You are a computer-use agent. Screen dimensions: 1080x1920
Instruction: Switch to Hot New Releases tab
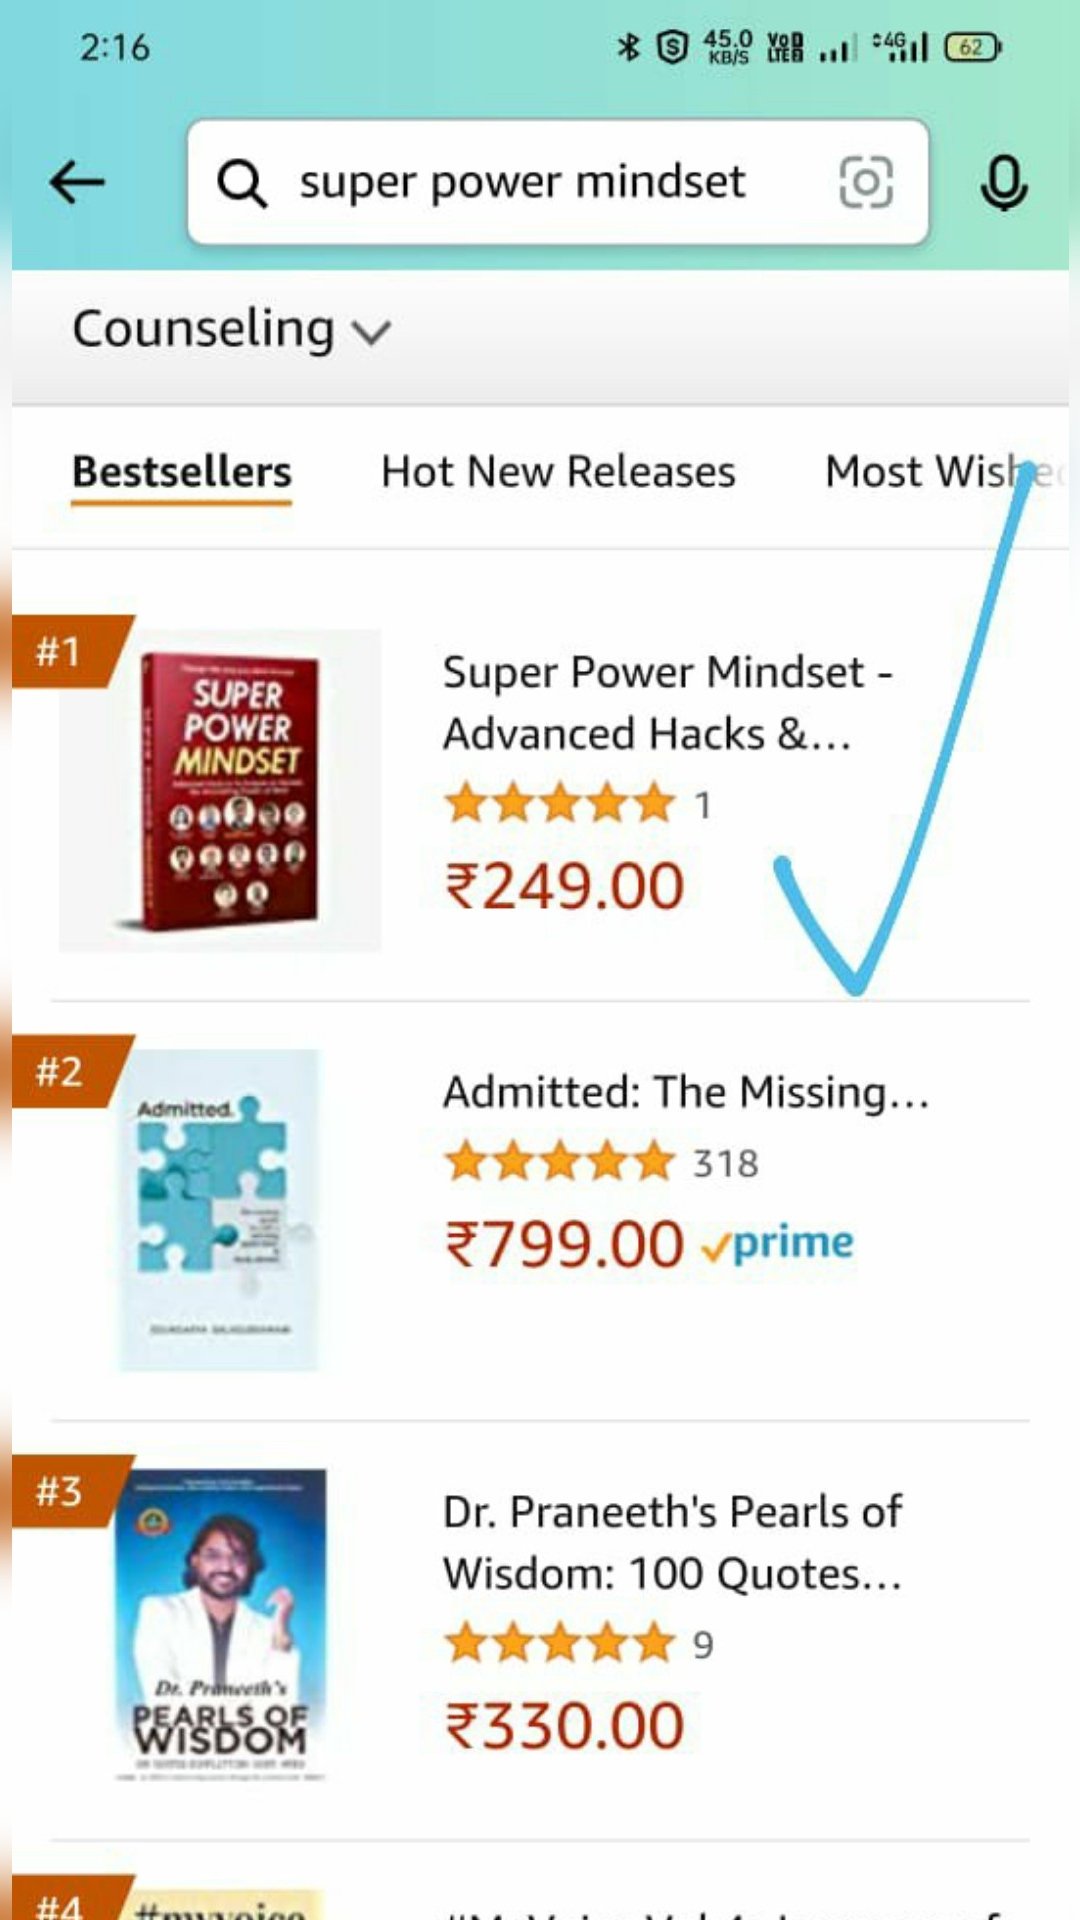(557, 472)
